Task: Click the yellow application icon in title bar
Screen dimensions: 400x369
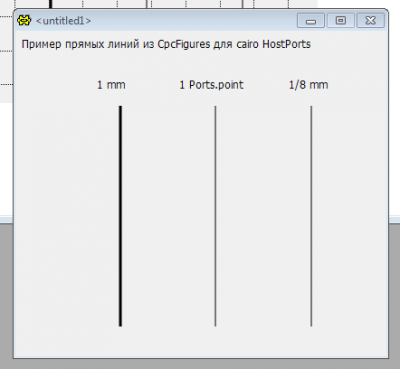Action: click(24, 20)
